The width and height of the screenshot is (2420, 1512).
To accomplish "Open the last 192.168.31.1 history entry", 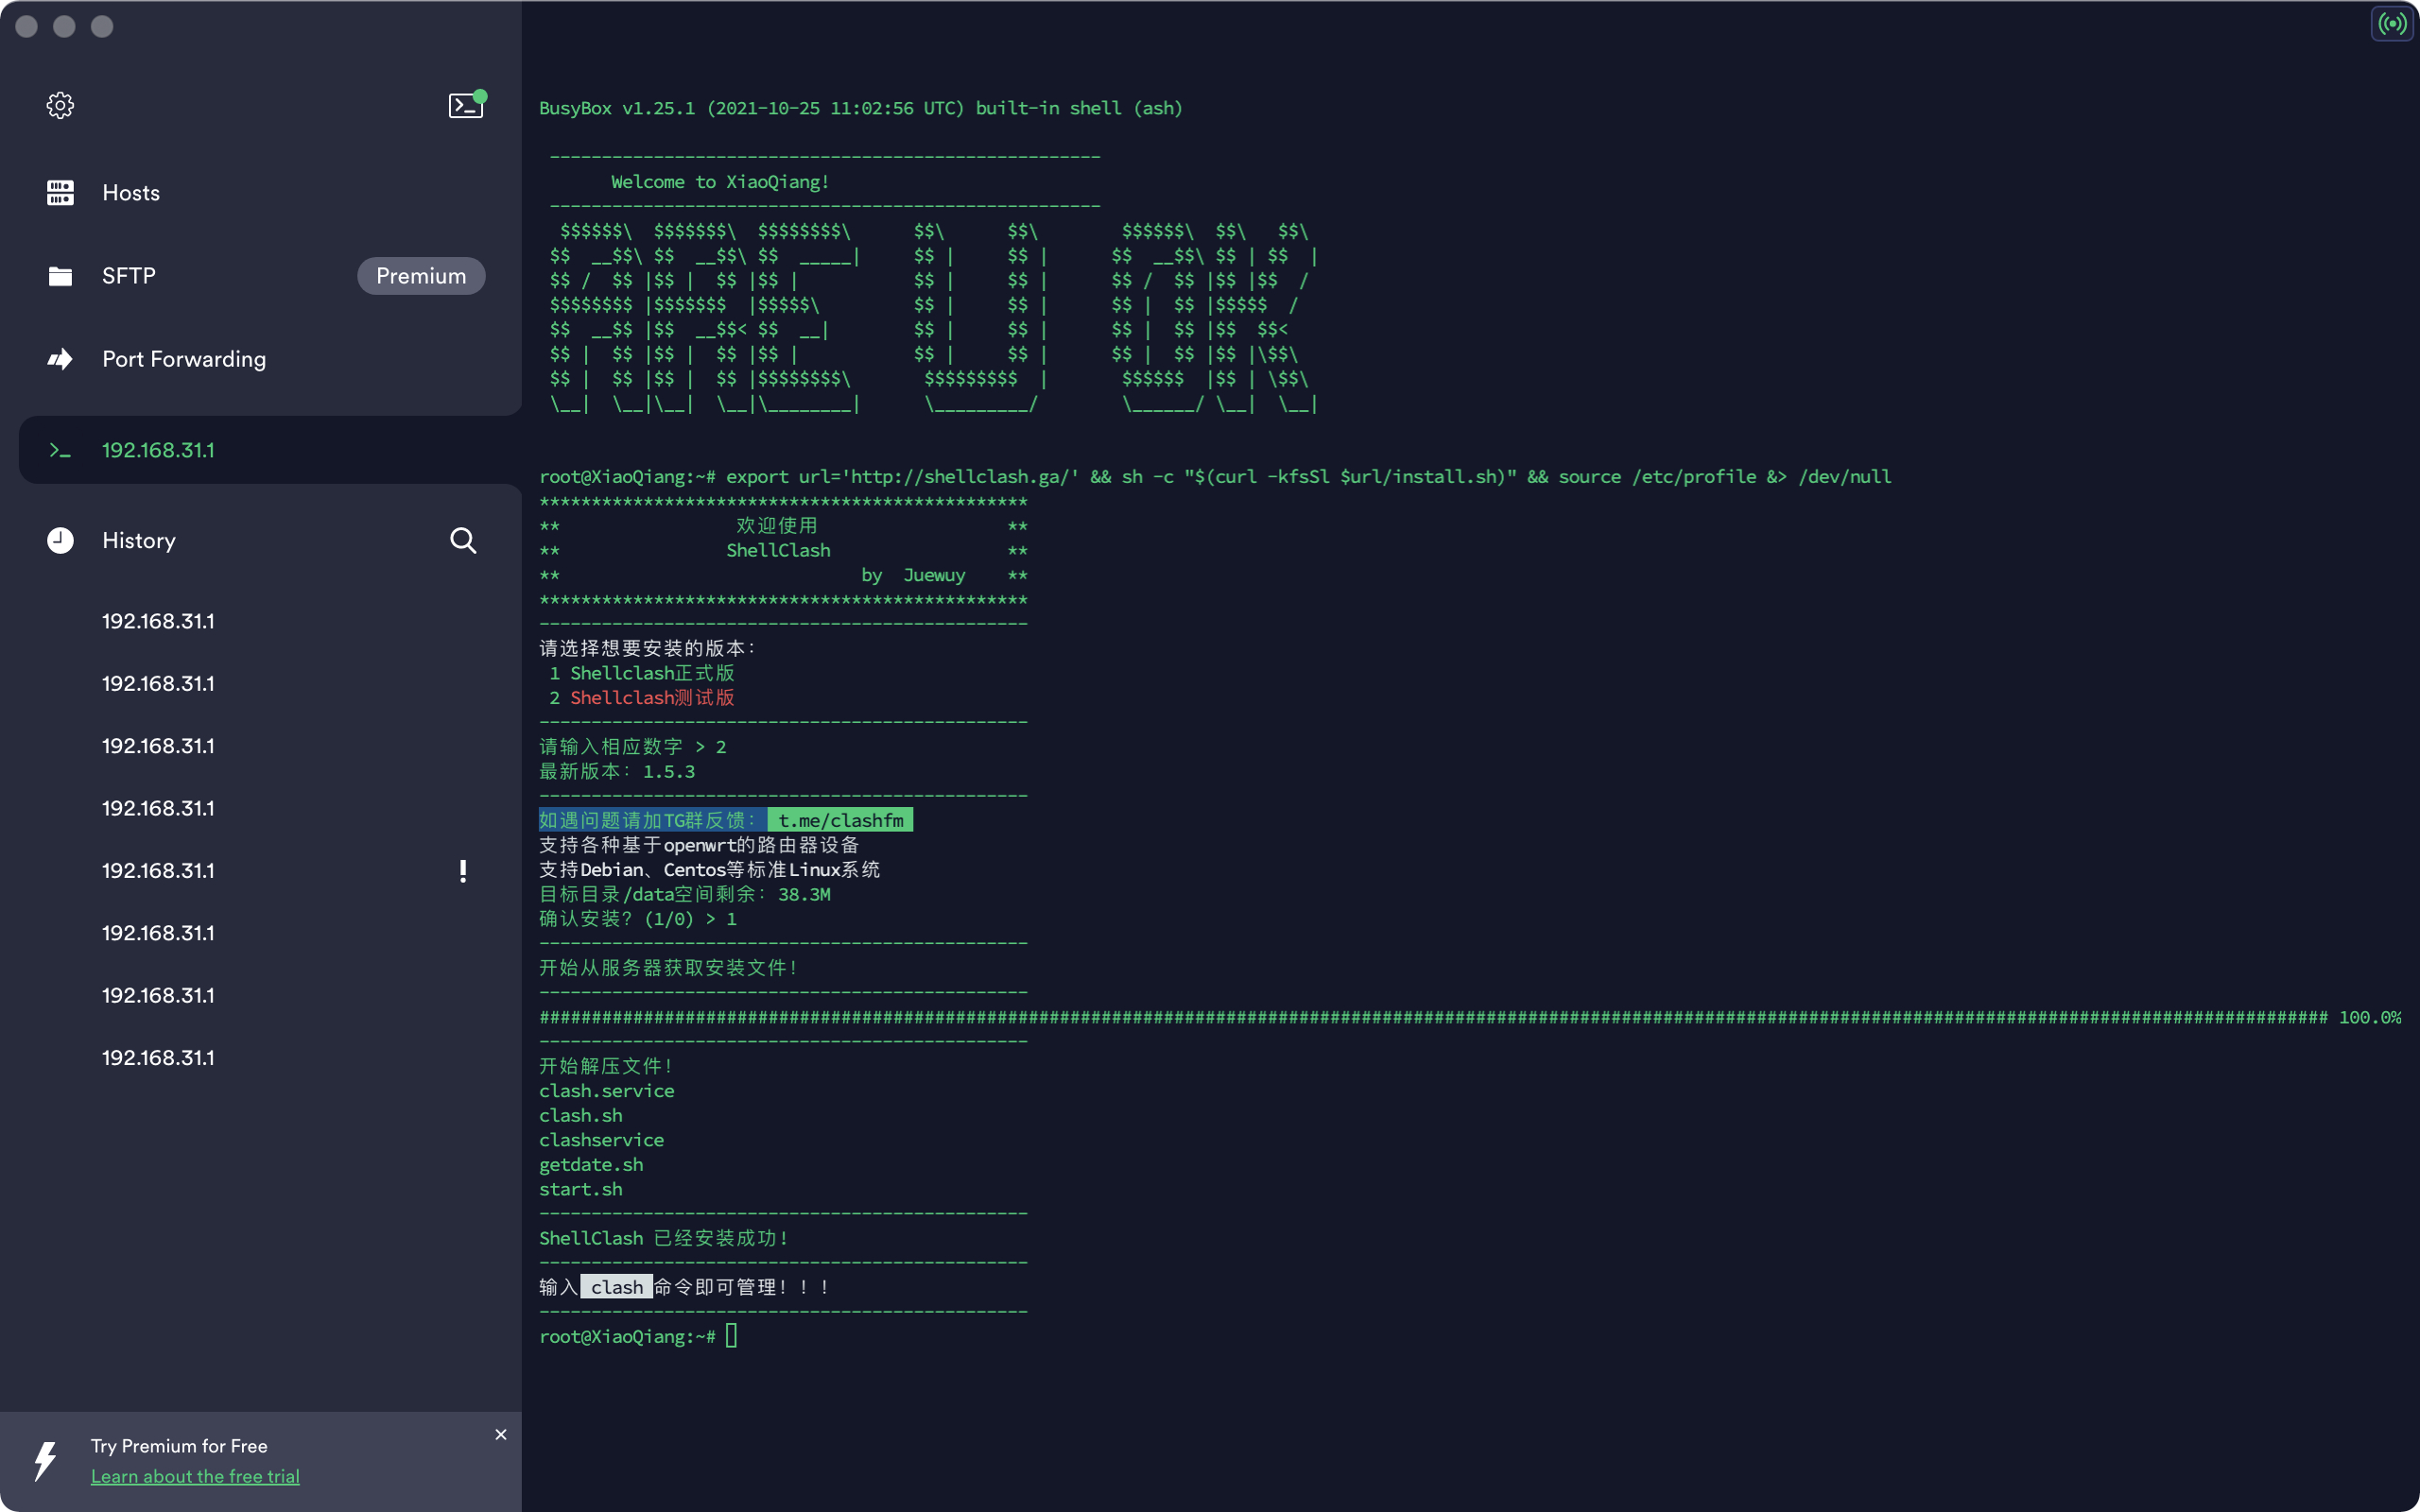I will tap(158, 1058).
